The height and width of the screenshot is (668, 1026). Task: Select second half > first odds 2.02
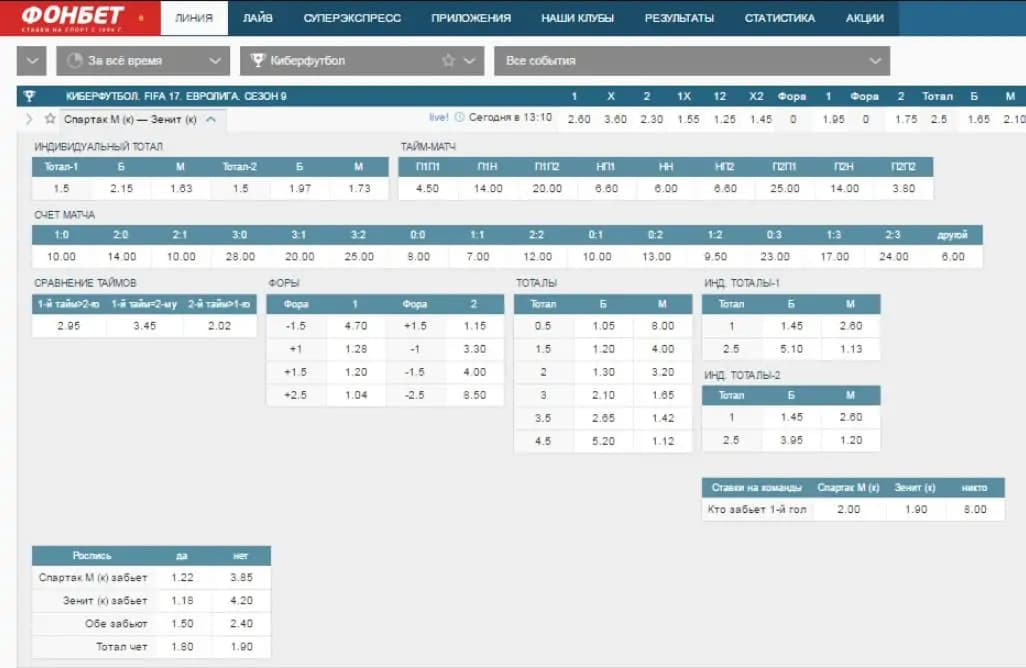(x=220, y=326)
